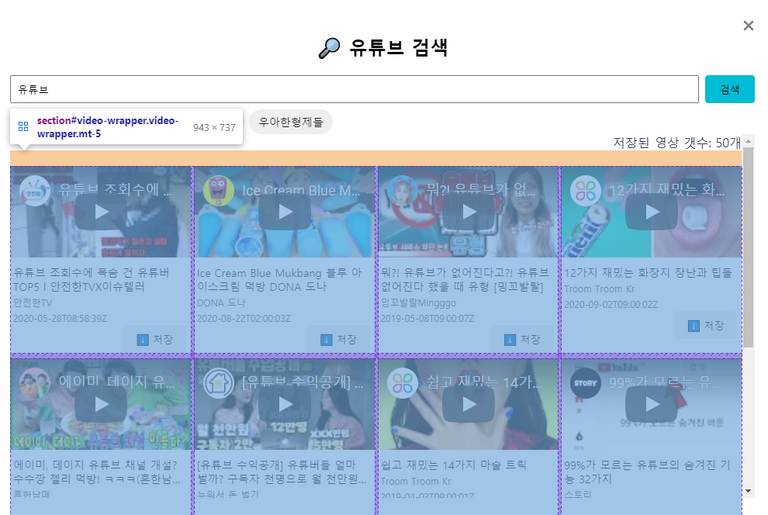The image size is (768, 515).
Task: Select the 우아한형제들 keyword chip
Action: [x=290, y=122]
